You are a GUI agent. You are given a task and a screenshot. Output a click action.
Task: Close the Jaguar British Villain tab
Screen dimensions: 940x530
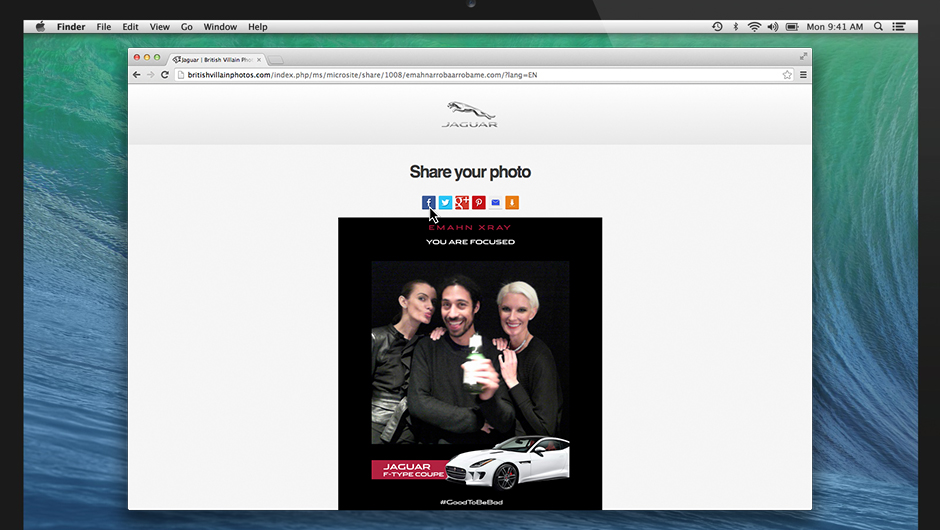tap(259, 60)
